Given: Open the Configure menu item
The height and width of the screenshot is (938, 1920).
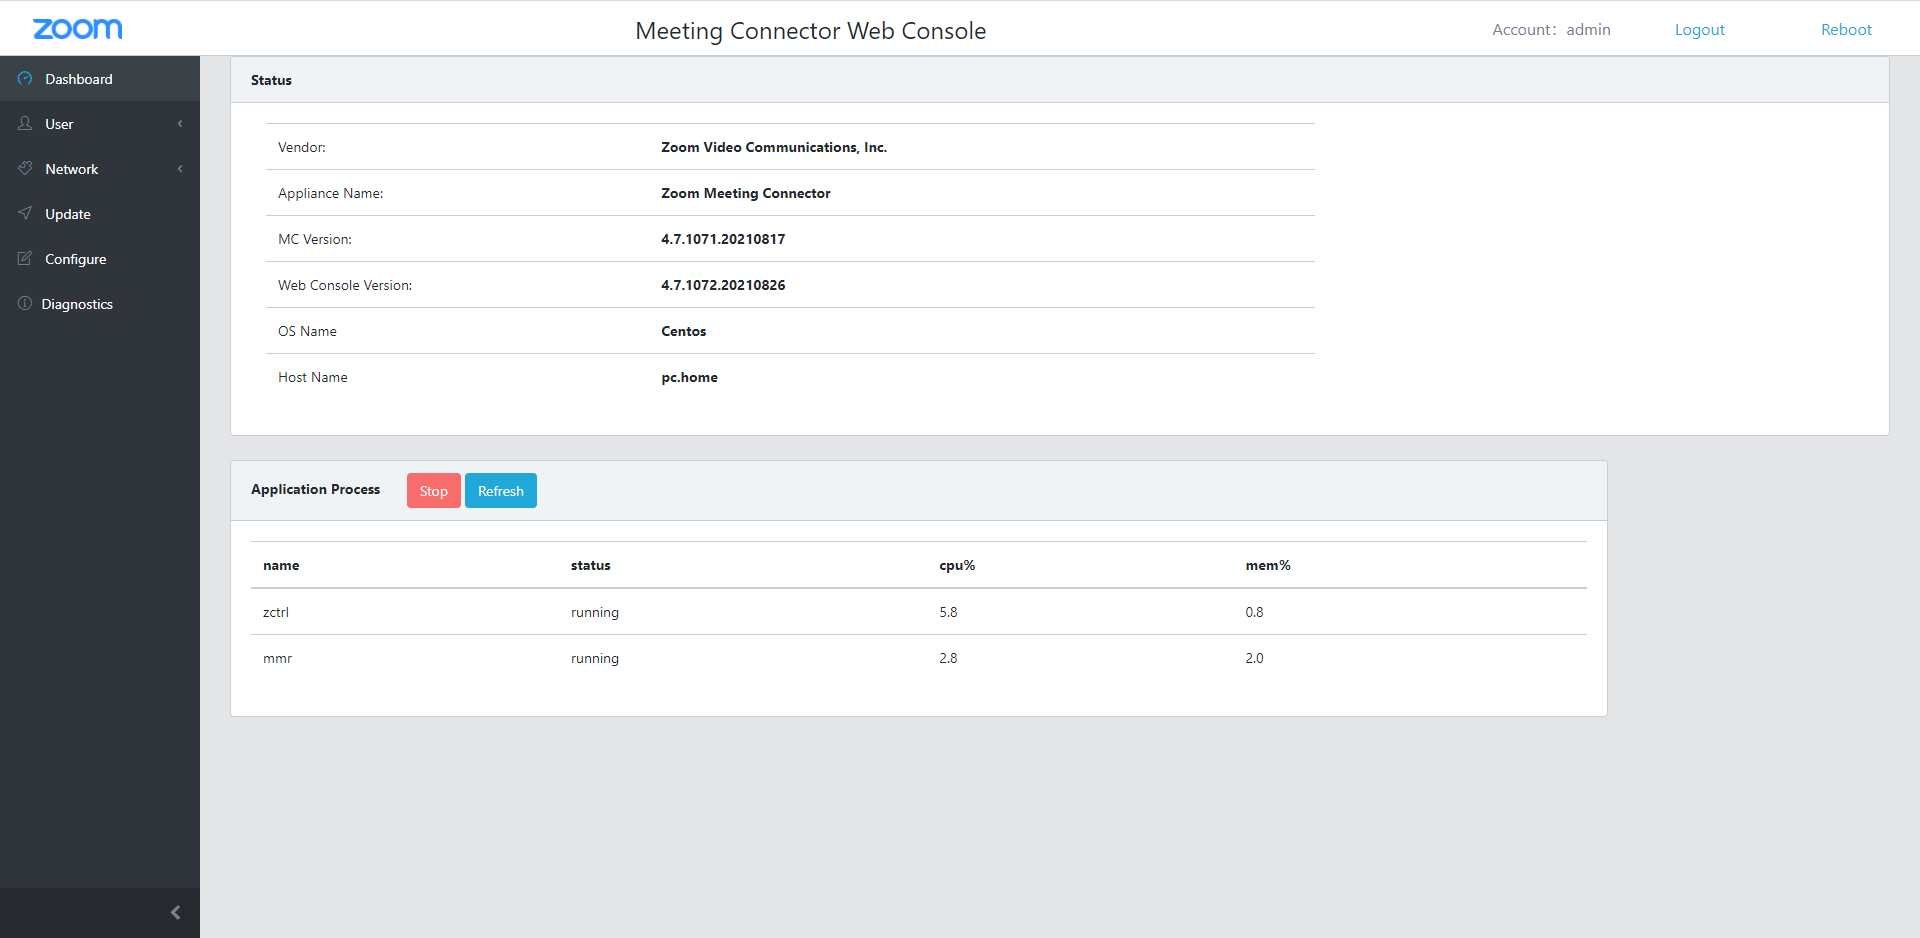Looking at the screenshot, I should [100, 259].
